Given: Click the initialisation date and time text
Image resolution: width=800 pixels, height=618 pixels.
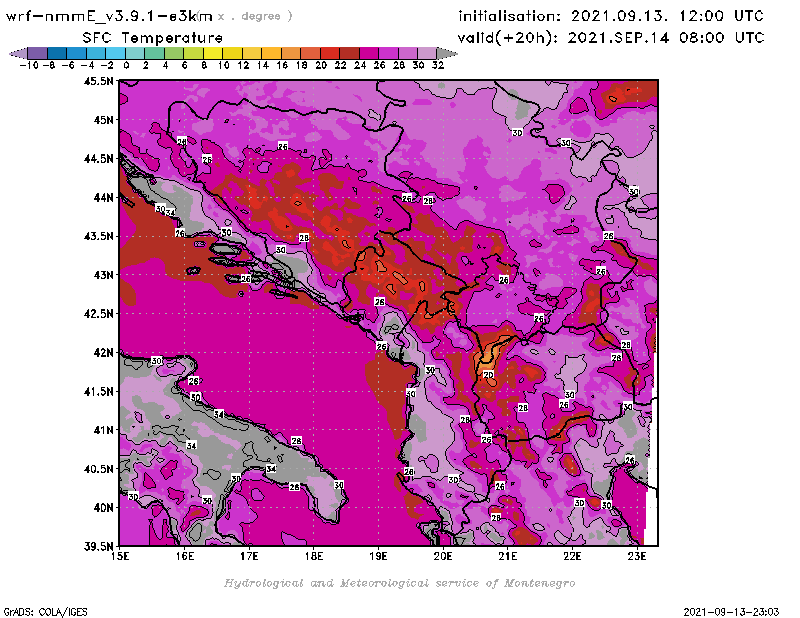Looking at the screenshot, I should coord(611,16).
